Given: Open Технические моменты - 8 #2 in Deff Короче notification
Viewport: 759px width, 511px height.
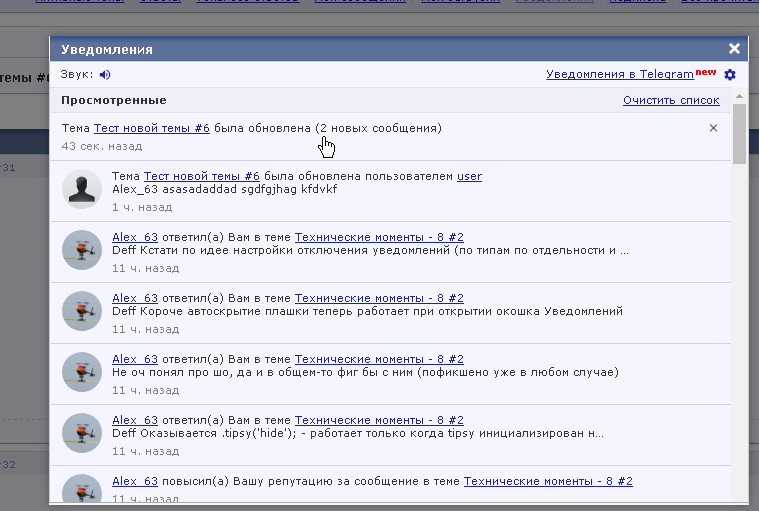Looking at the screenshot, I should [378, 298].
